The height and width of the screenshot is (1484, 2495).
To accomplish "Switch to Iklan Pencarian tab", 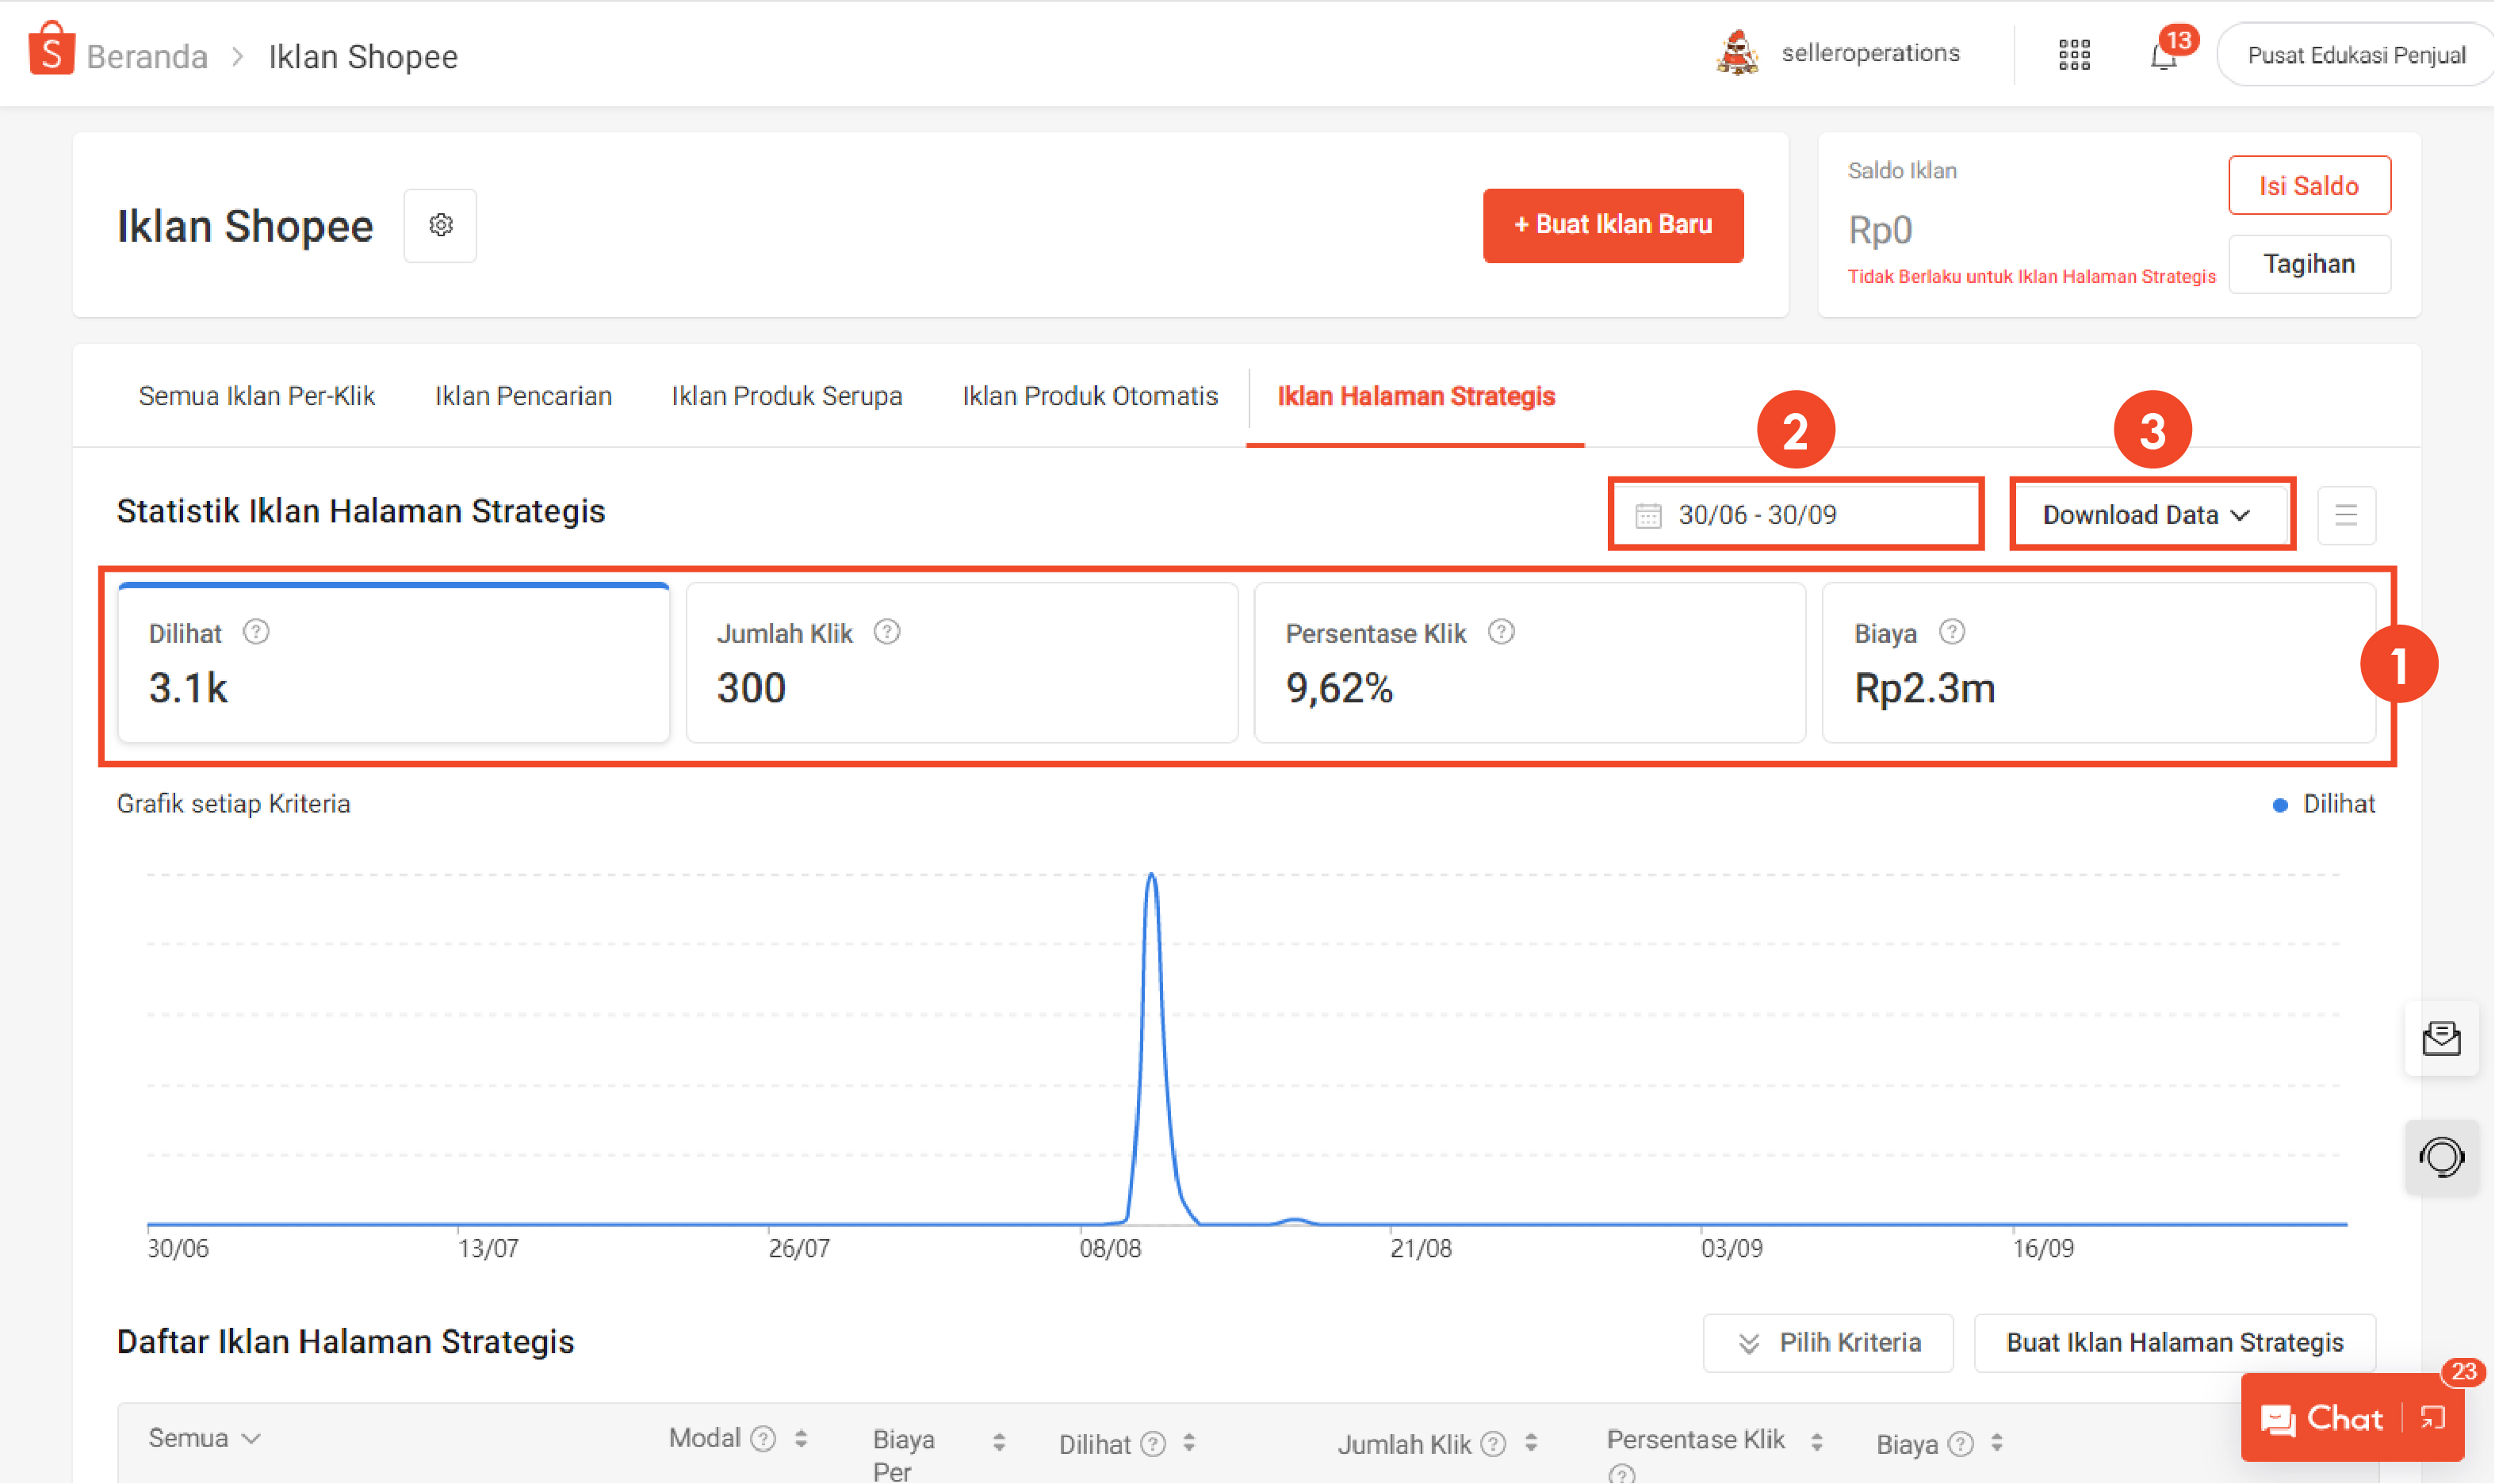I will click(523, 396).
